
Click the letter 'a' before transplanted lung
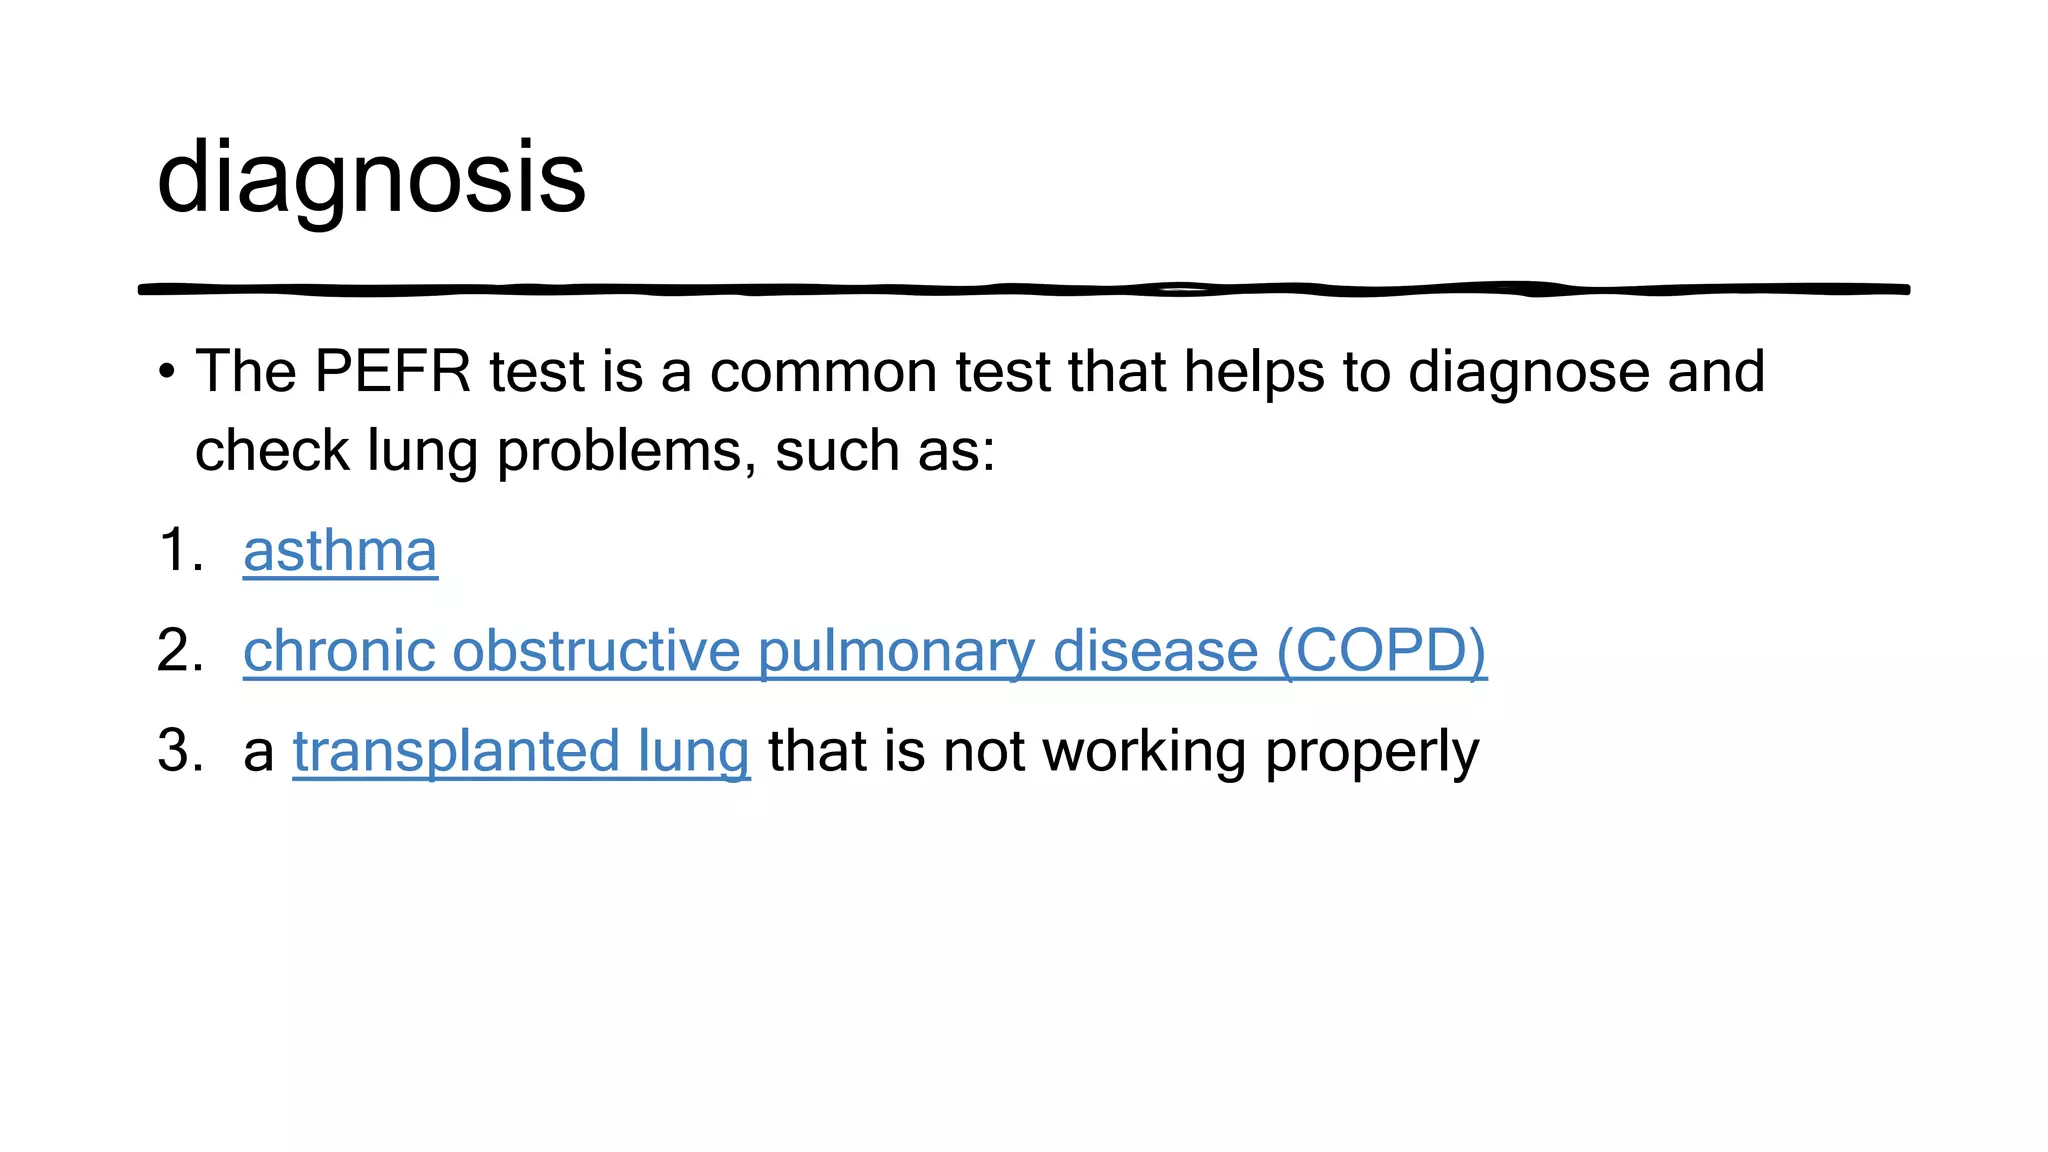258,753
